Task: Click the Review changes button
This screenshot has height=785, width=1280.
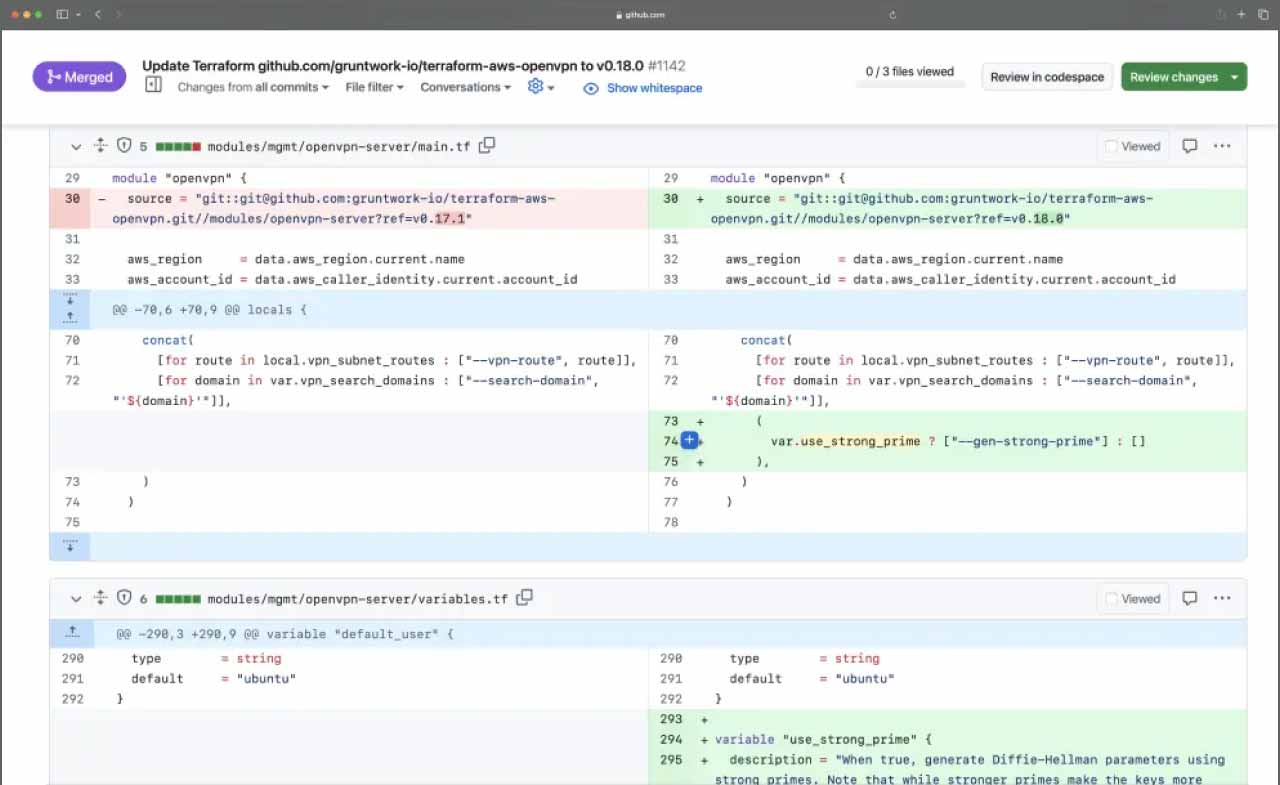Action: (x=1173, y=77)
